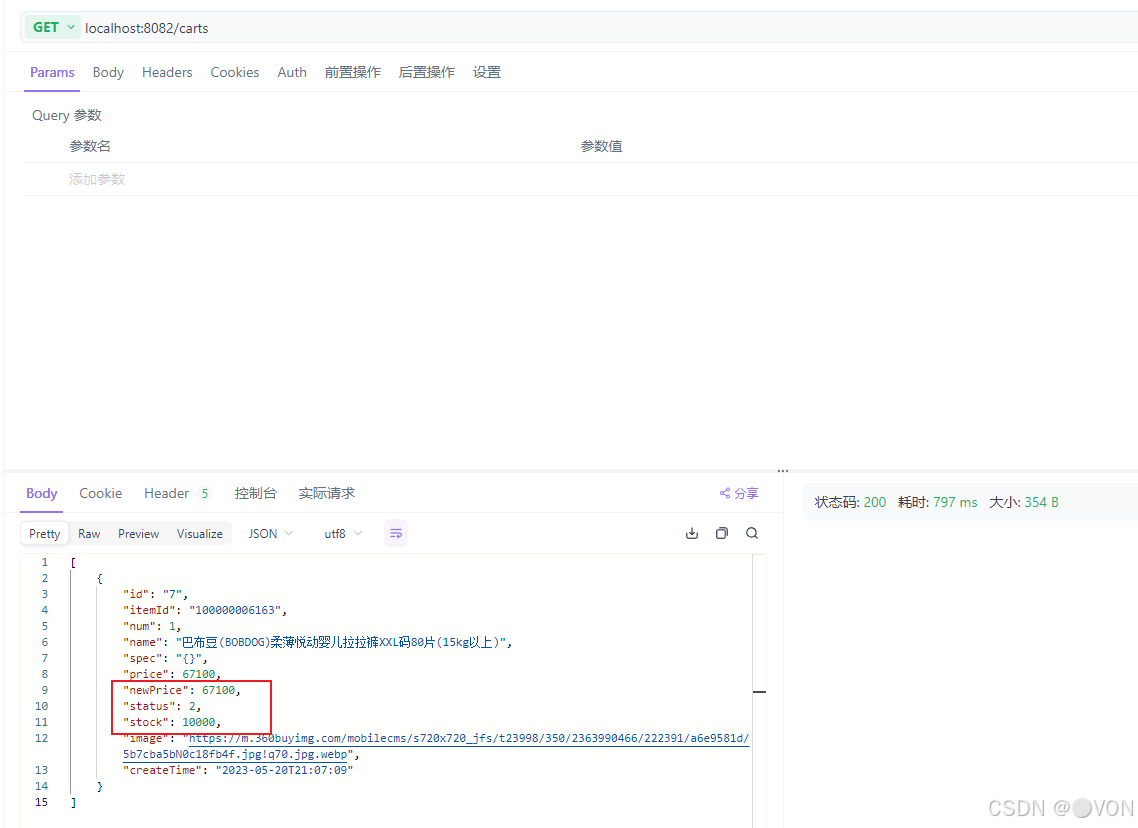Select the Preview view mode
Image resolution: width=1138 pixels, height=828 pixels.
click(139, 533)
